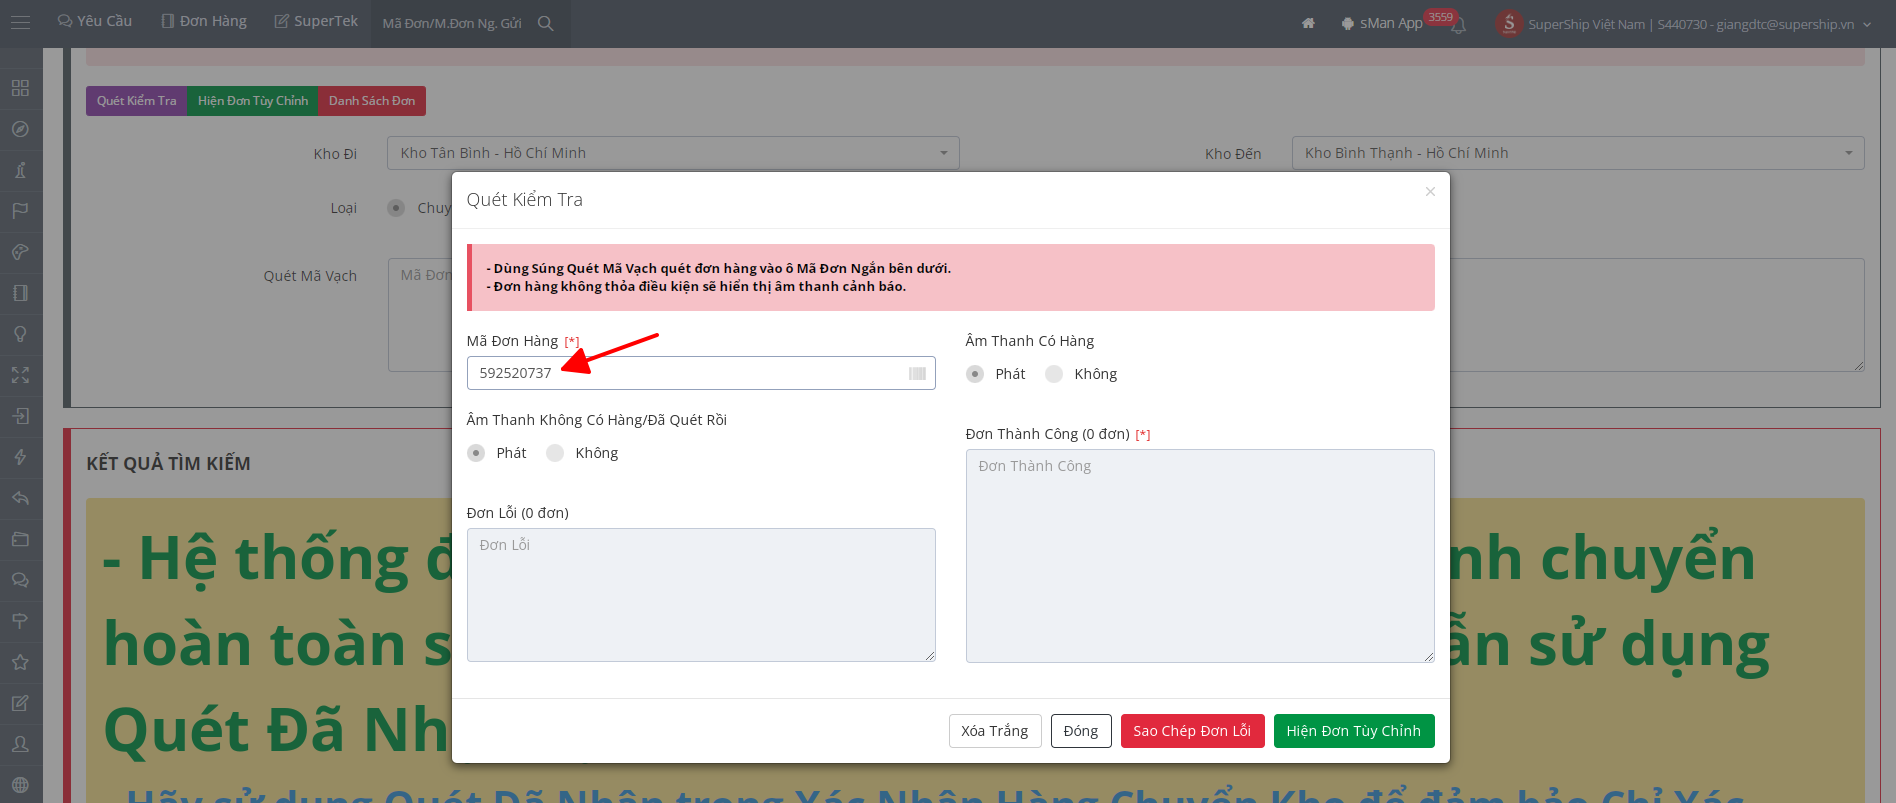
Task: Open the user profile icon in sidebar
Action: pyautogui.click(x=20, y=744)
